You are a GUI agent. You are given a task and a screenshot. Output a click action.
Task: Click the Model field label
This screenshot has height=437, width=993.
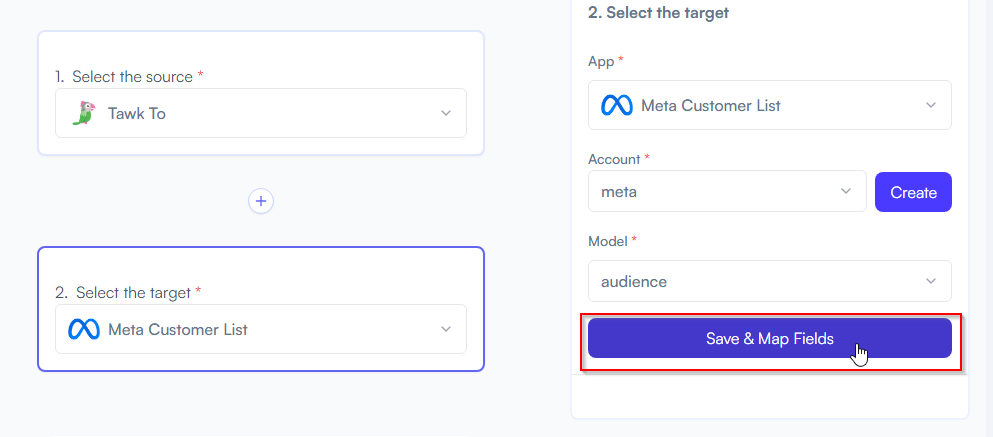612,241
